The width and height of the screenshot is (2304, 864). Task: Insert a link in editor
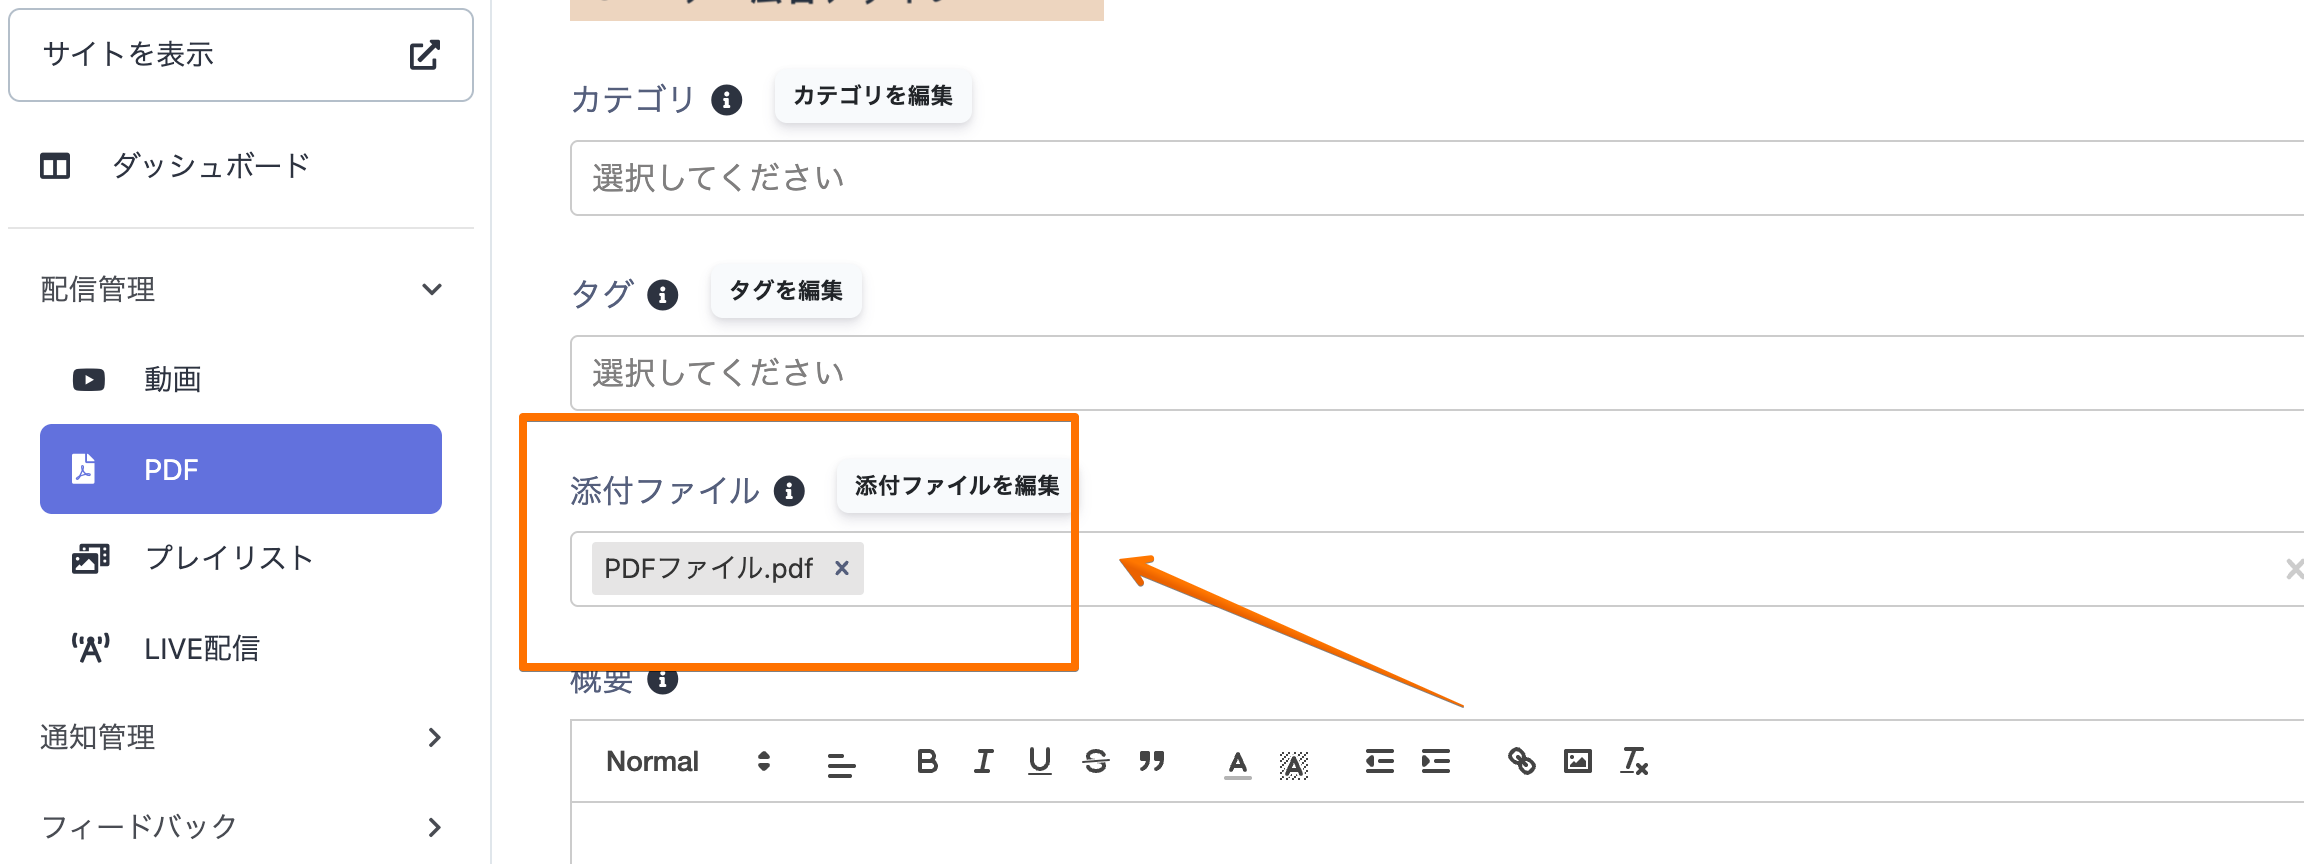pos(1521,762)
